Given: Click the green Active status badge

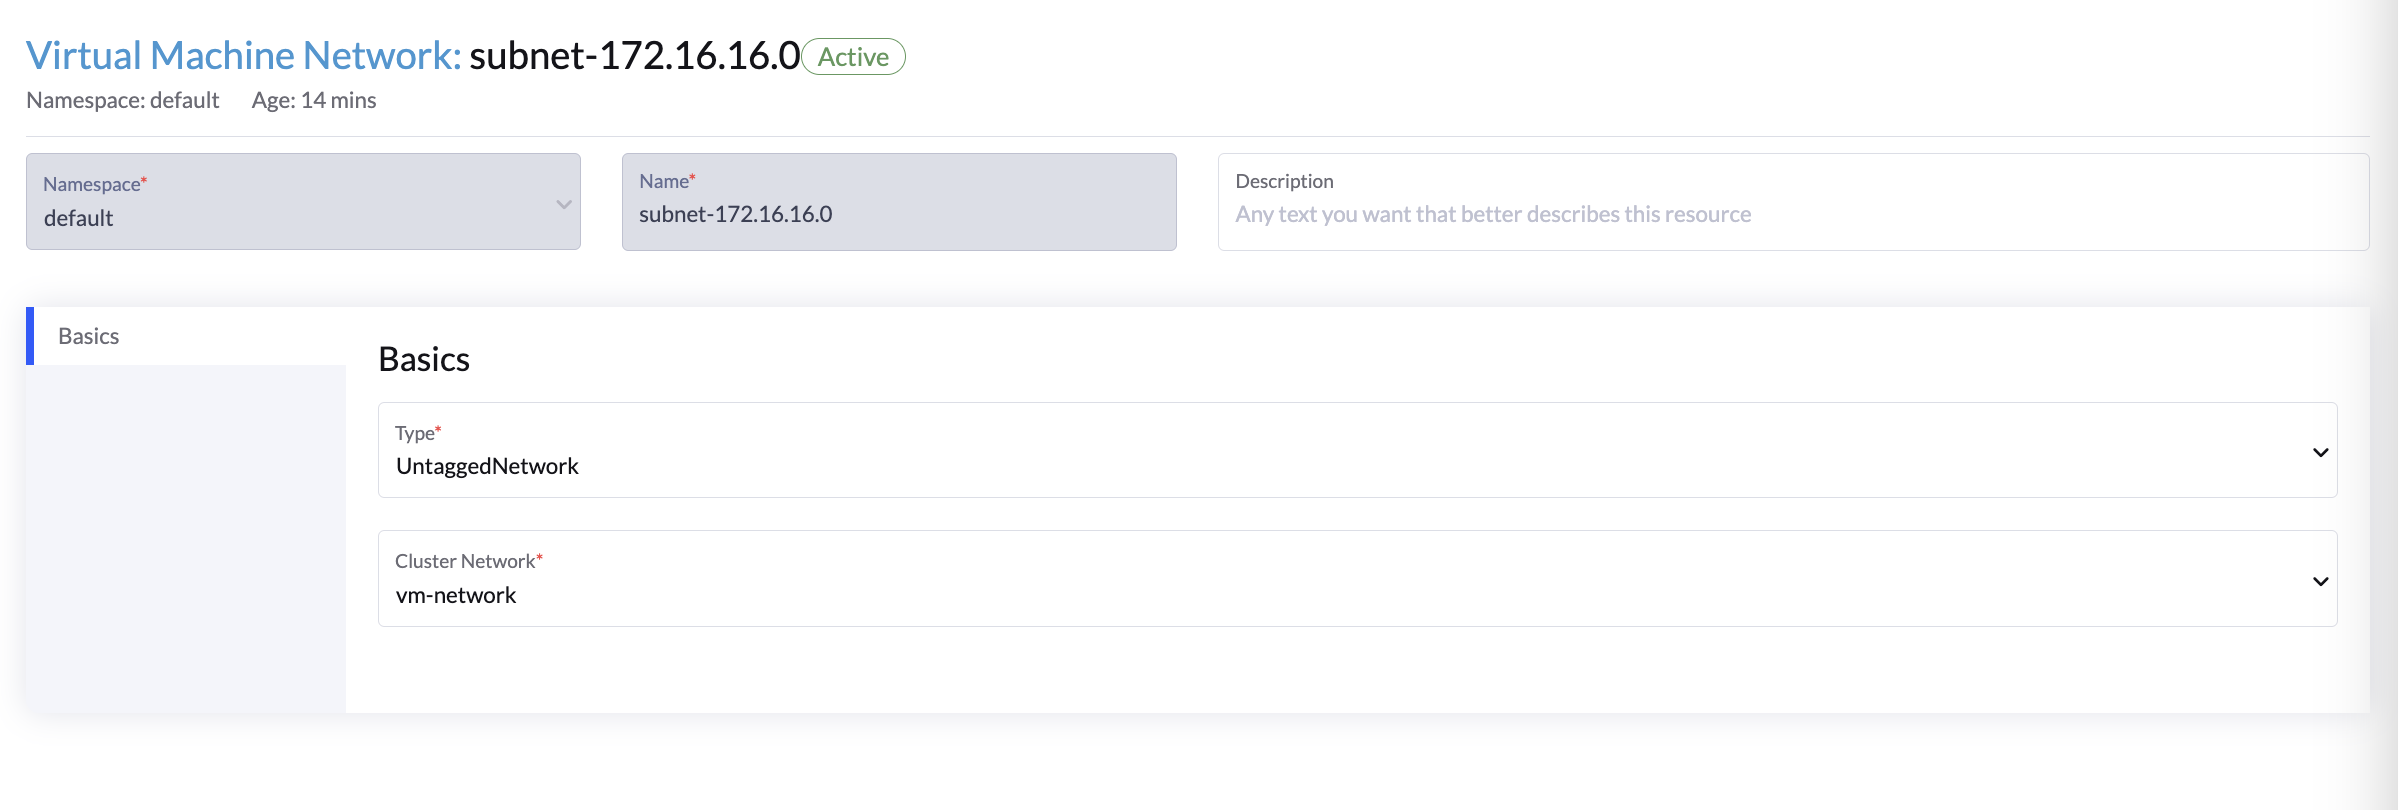Looking at the screenshot, I should click(853, 57).
